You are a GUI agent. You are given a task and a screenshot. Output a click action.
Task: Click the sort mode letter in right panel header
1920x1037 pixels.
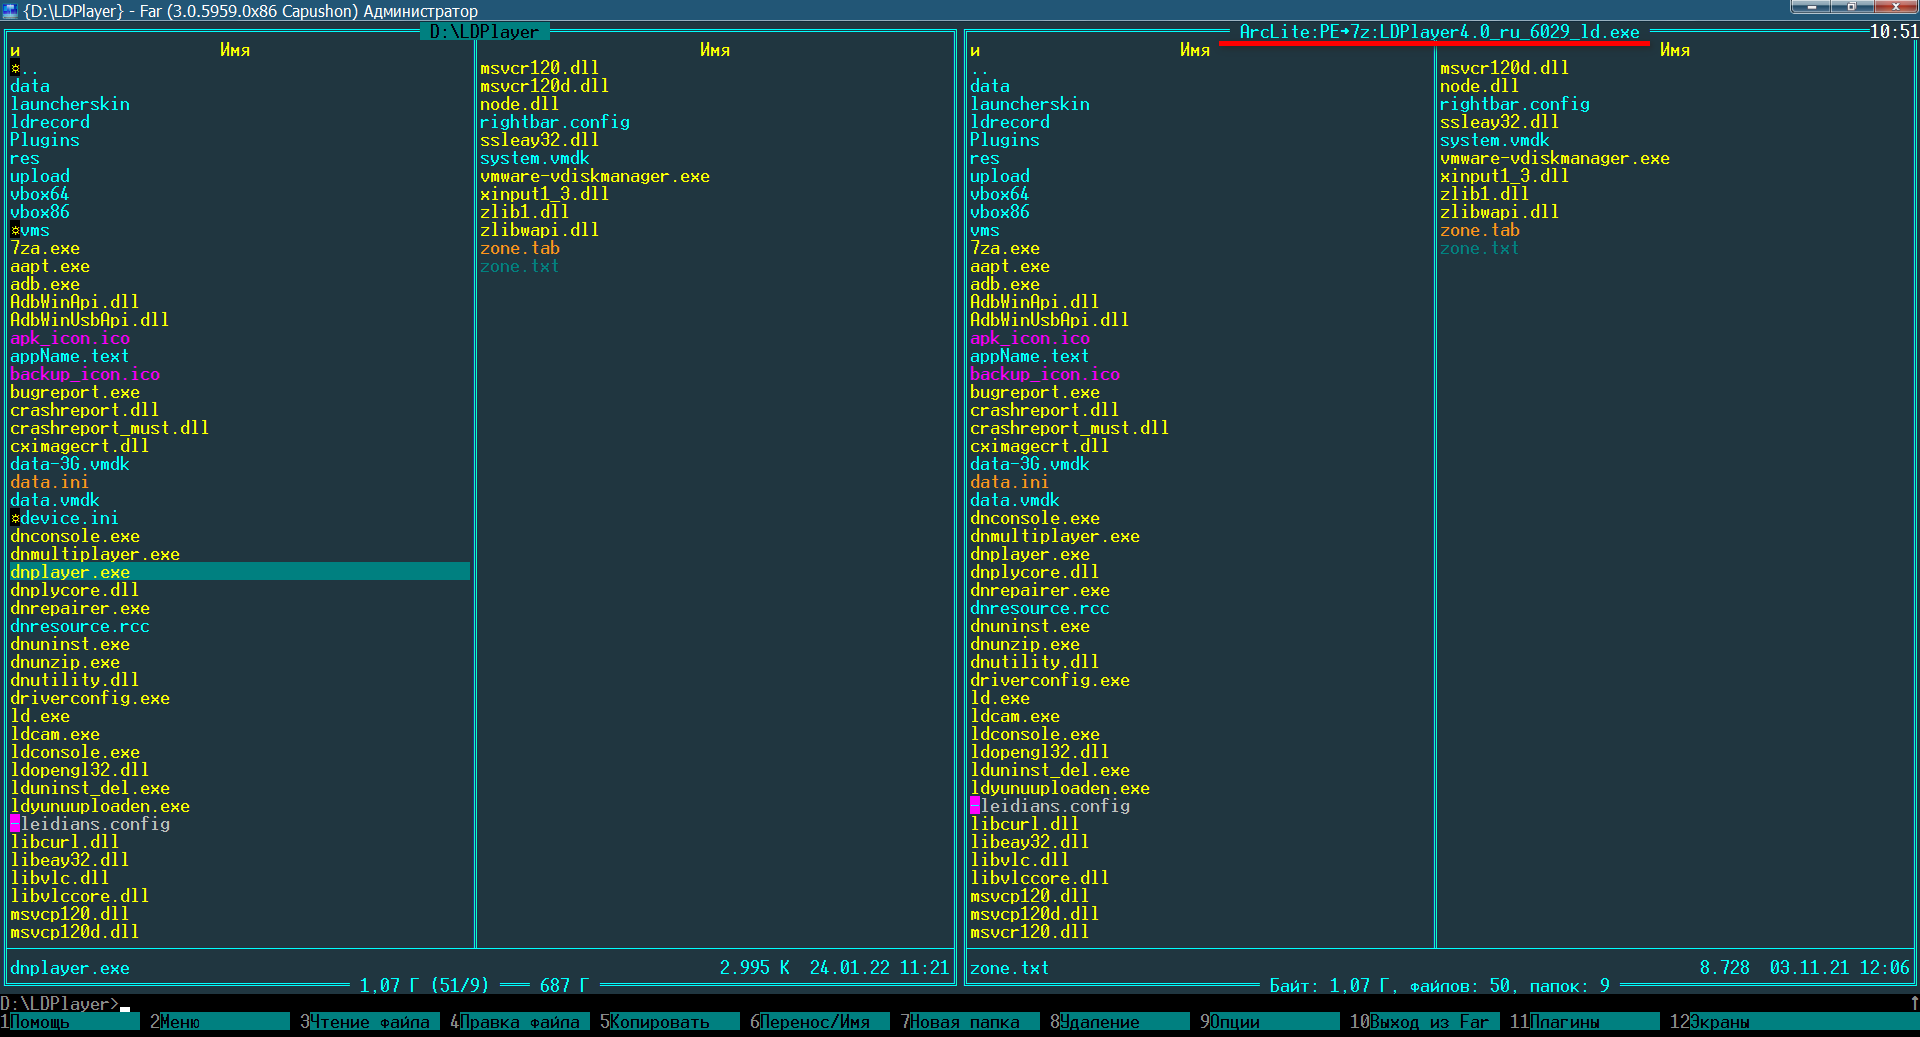[975, 50]
